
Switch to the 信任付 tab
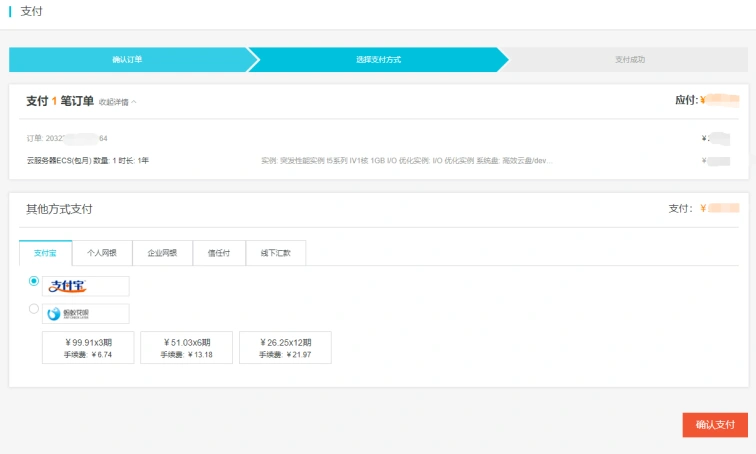pos(219,253)
